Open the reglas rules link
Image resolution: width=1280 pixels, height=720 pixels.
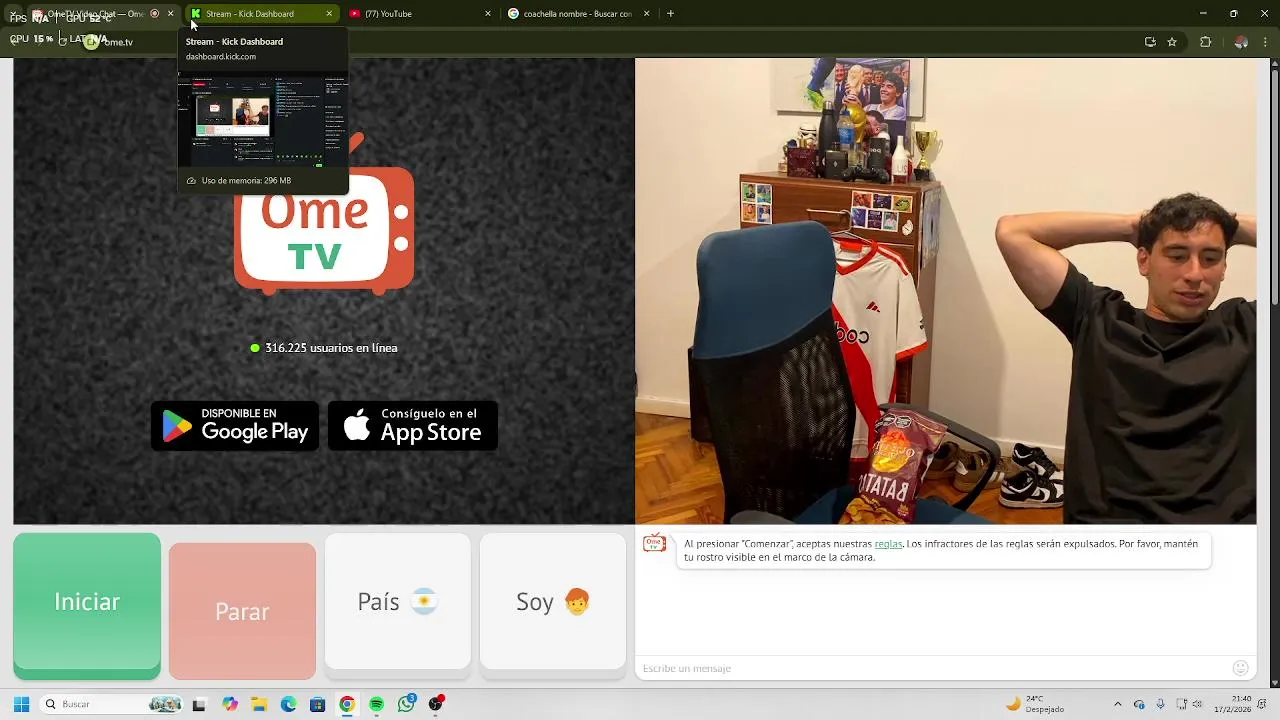888,544
